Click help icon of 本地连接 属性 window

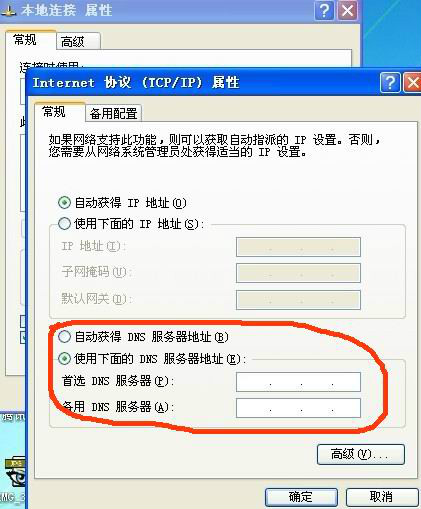(x=324, y=11)
